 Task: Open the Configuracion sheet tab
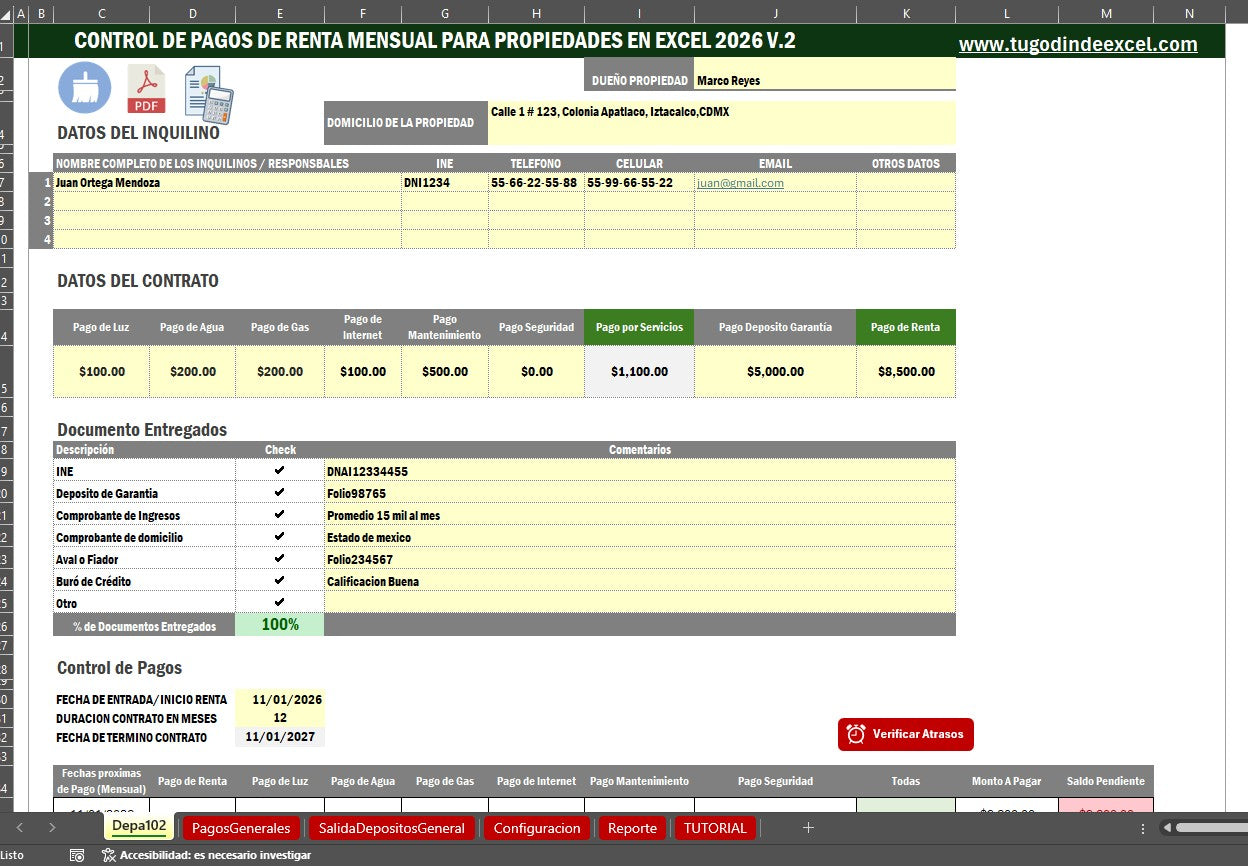click(x=536, y=828)
